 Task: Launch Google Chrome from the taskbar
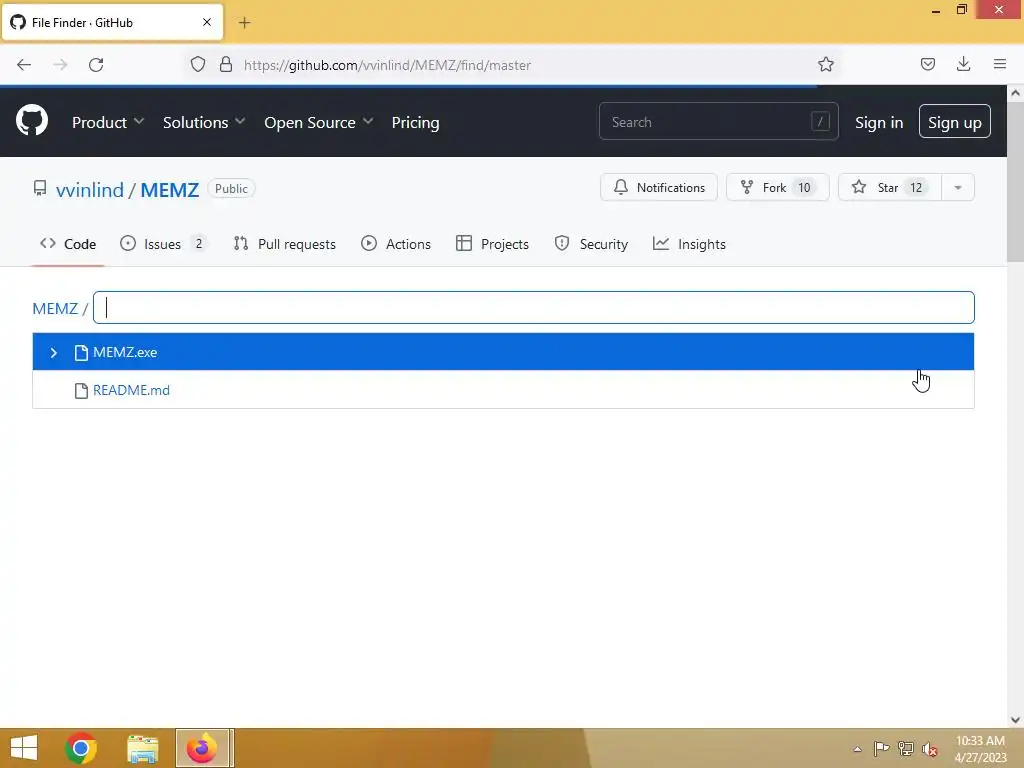click(81, 748)
